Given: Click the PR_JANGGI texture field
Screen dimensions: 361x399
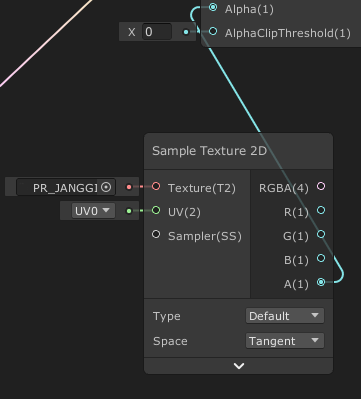Looking at the screenshot, I should coord(66,187).
